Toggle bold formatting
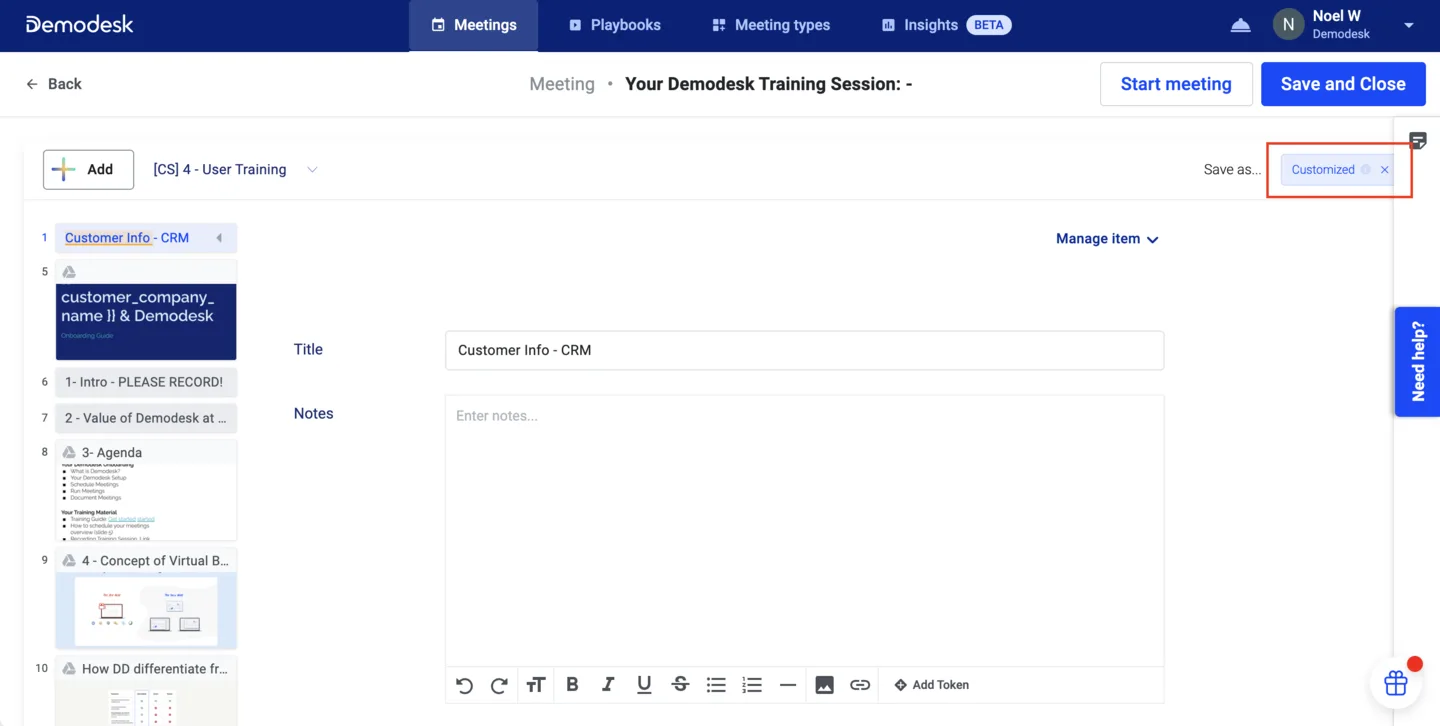Viewport: 1440px width, 726px height. coord(572,685)
